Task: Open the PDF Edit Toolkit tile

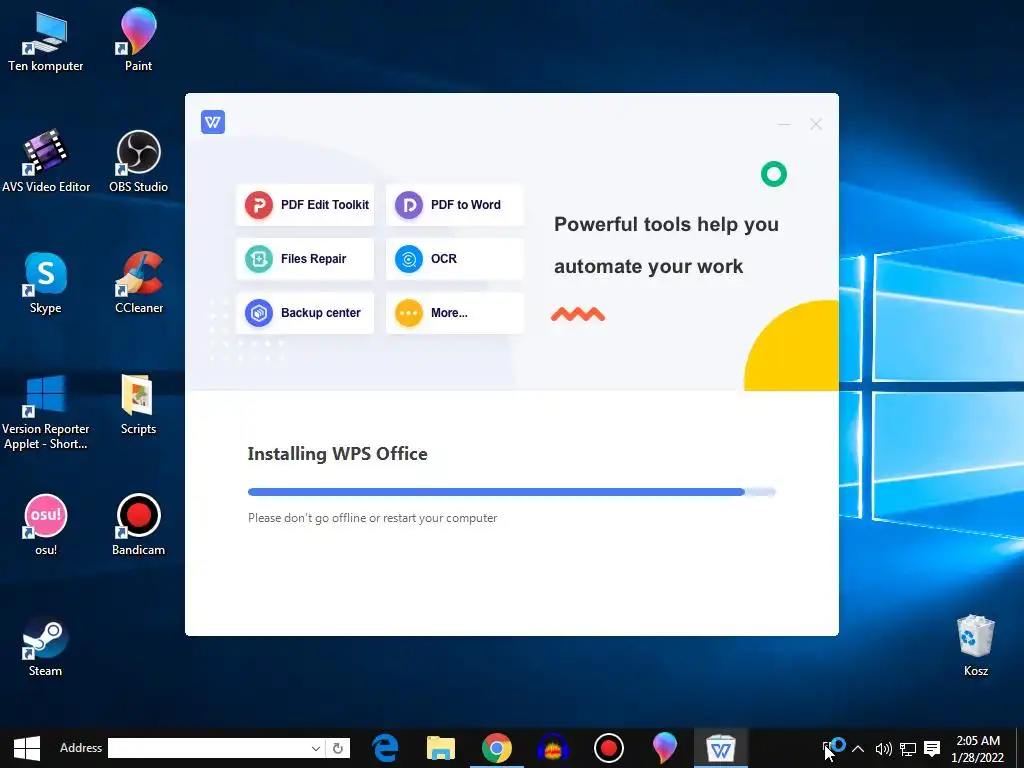Action: pyautogui.click(x=305, y=205)
